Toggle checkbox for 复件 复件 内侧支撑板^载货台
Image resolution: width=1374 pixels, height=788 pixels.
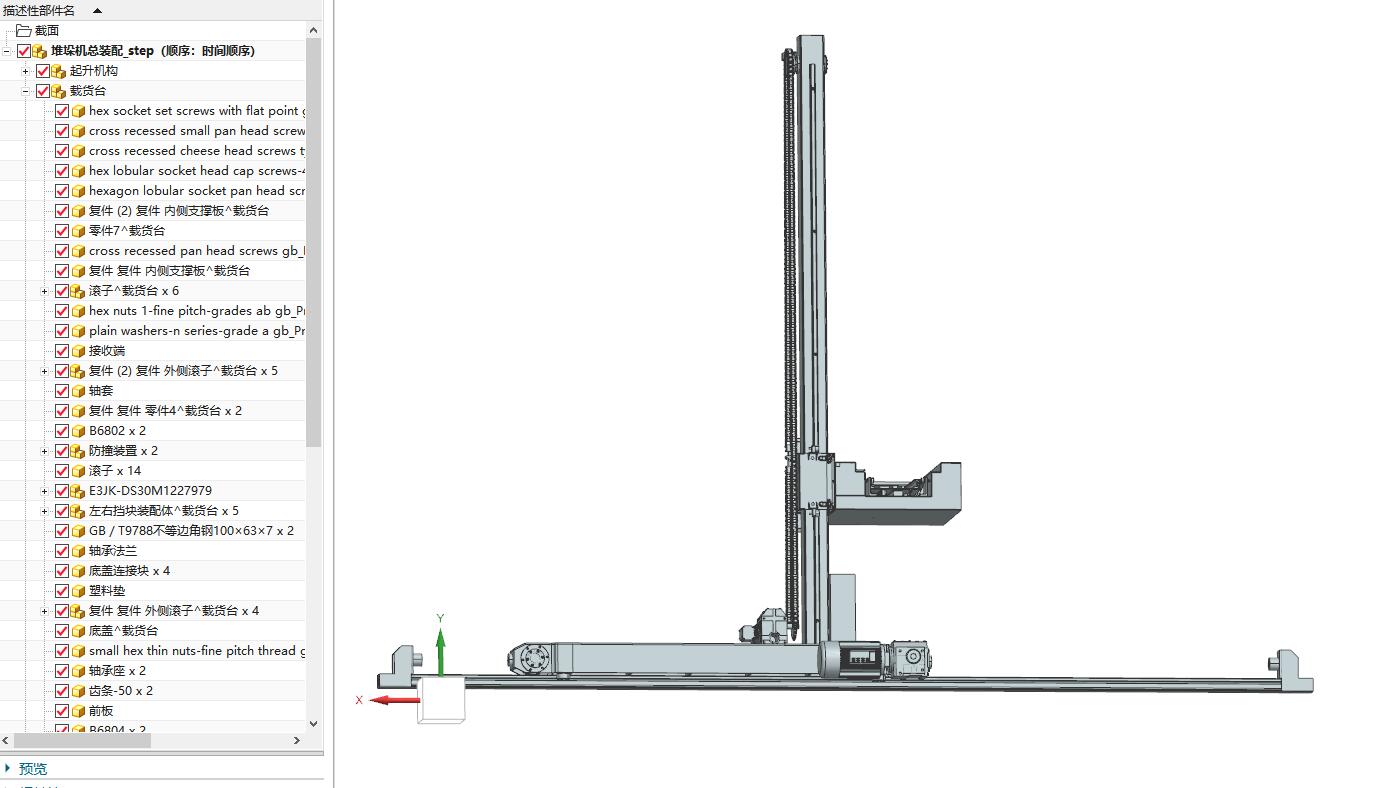pyautogui.click(x=62, y=270)
